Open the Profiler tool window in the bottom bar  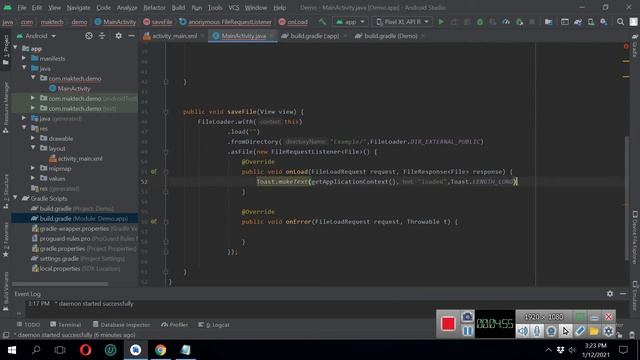[174, 325]
